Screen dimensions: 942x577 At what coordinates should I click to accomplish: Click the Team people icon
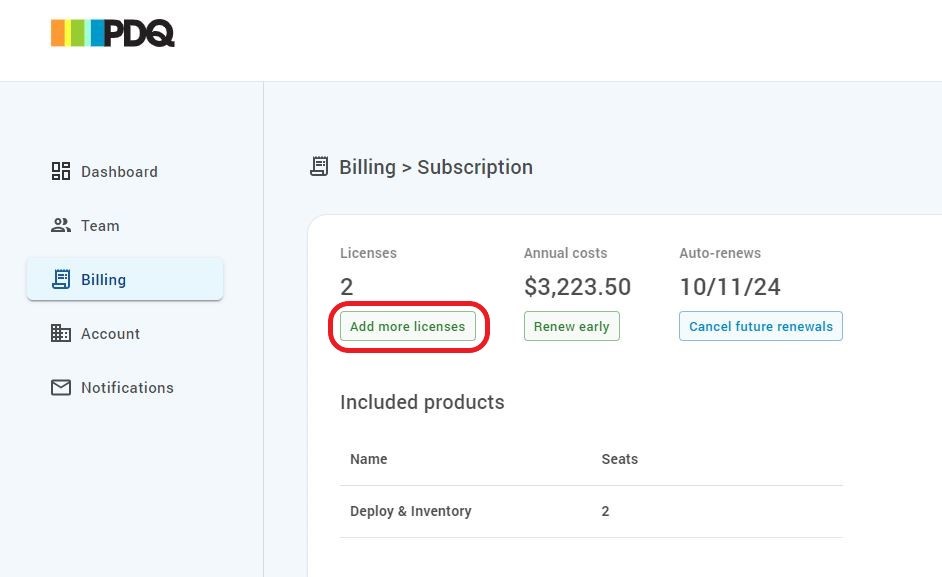pos(61,225)
